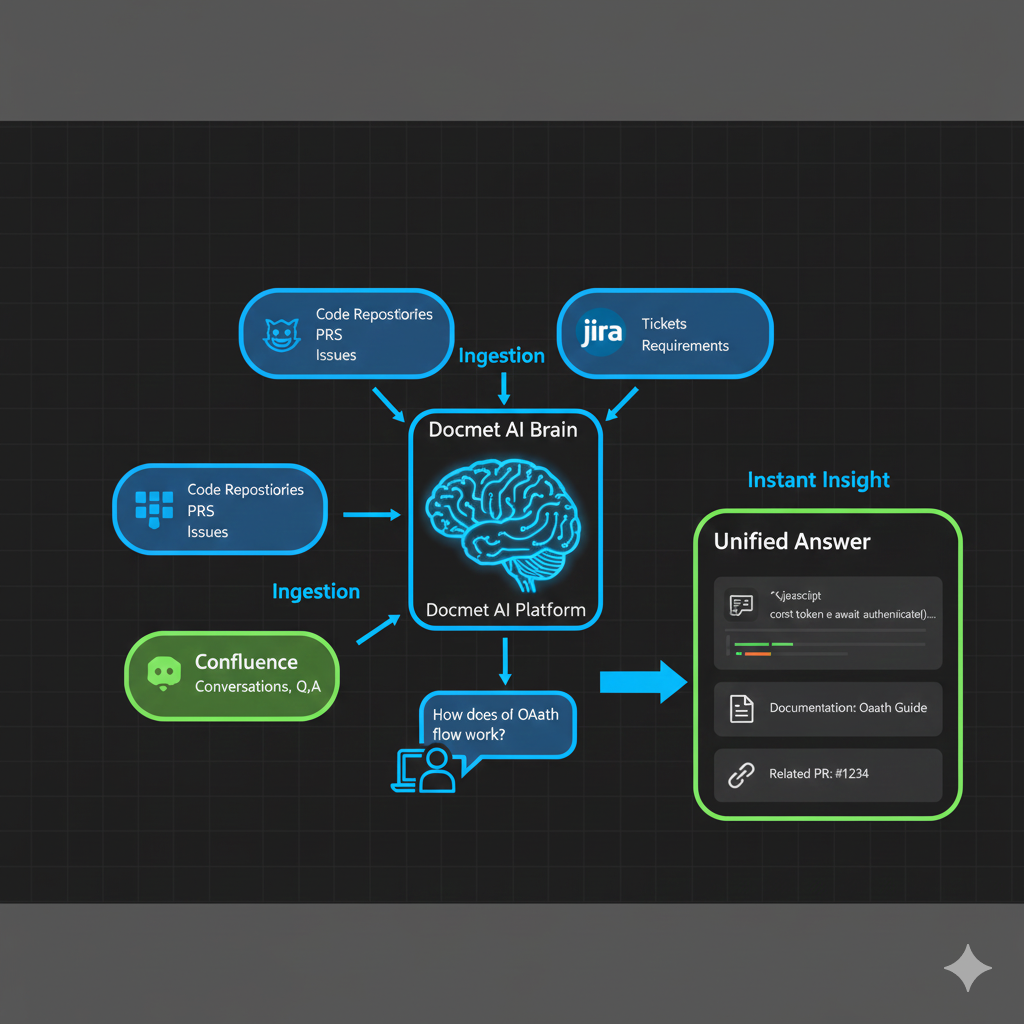
Task: Select the link icon next to Related PR
Action: point(740,774)
